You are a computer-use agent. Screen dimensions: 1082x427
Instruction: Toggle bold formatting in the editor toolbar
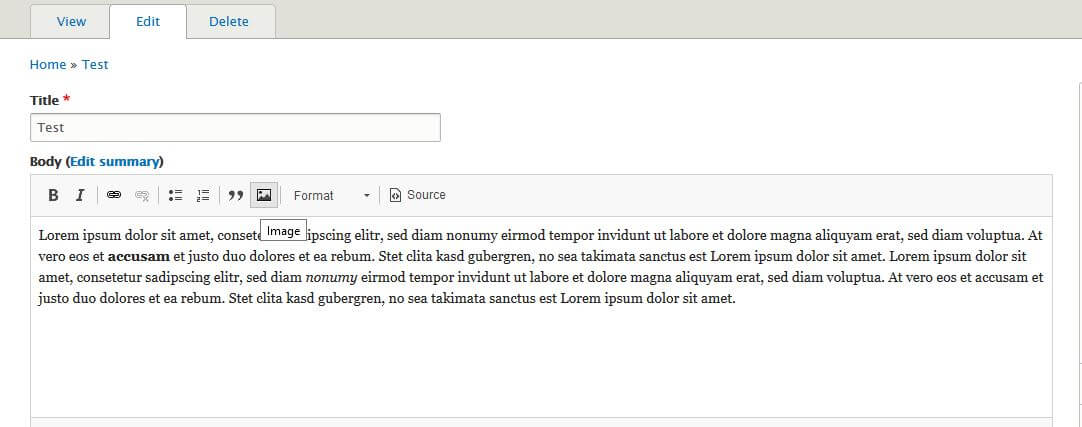pos(53,195)
